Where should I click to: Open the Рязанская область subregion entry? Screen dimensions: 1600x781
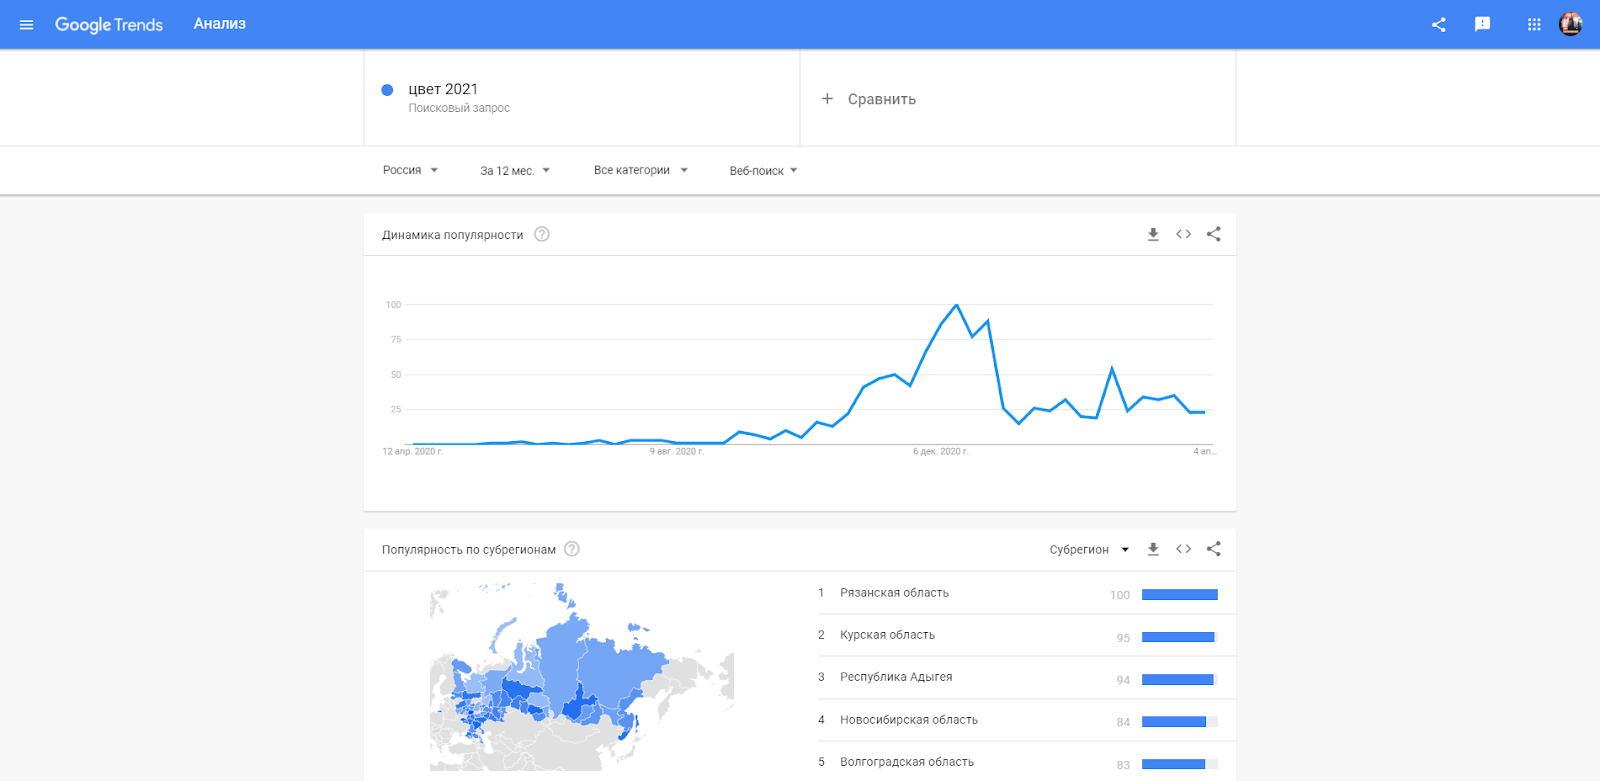tap(894, 593)
